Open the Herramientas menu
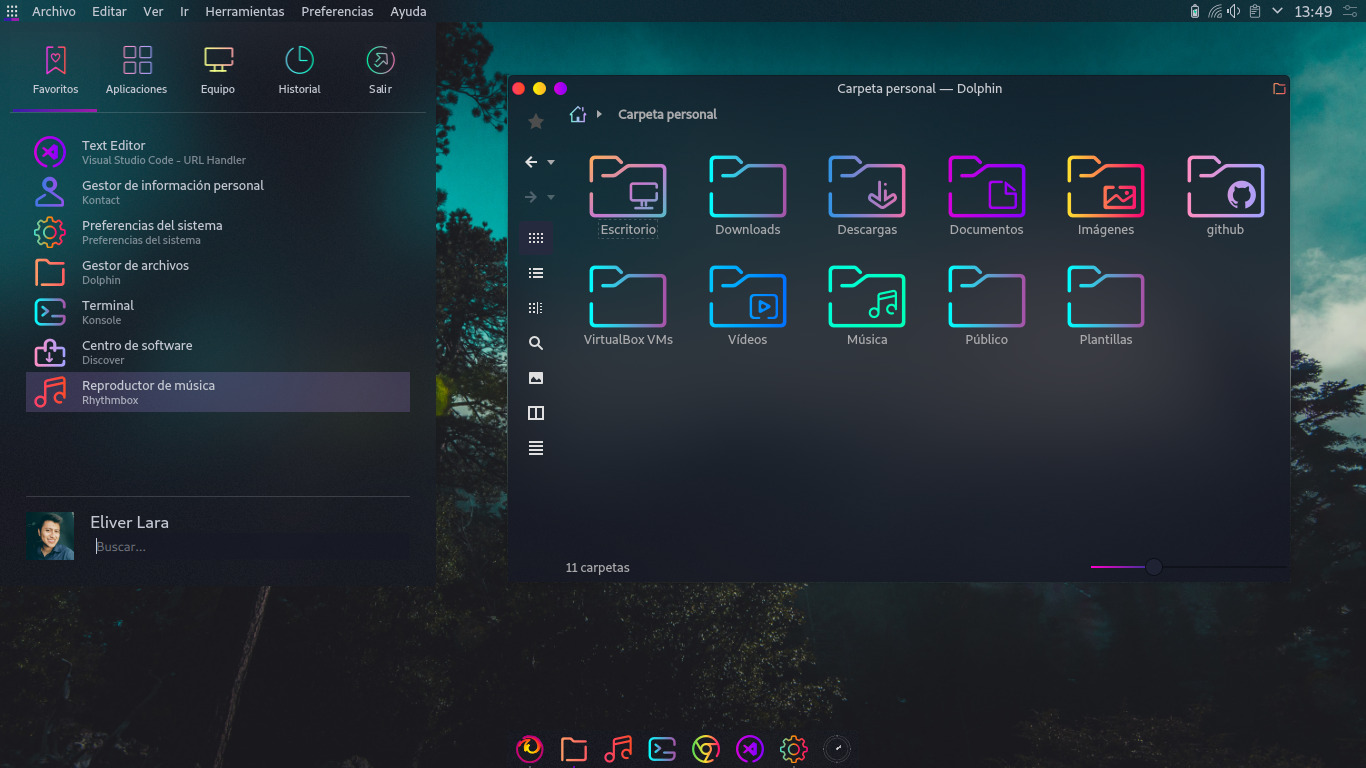The height and width of the screenshot is (768, 1366). [245, 12]
